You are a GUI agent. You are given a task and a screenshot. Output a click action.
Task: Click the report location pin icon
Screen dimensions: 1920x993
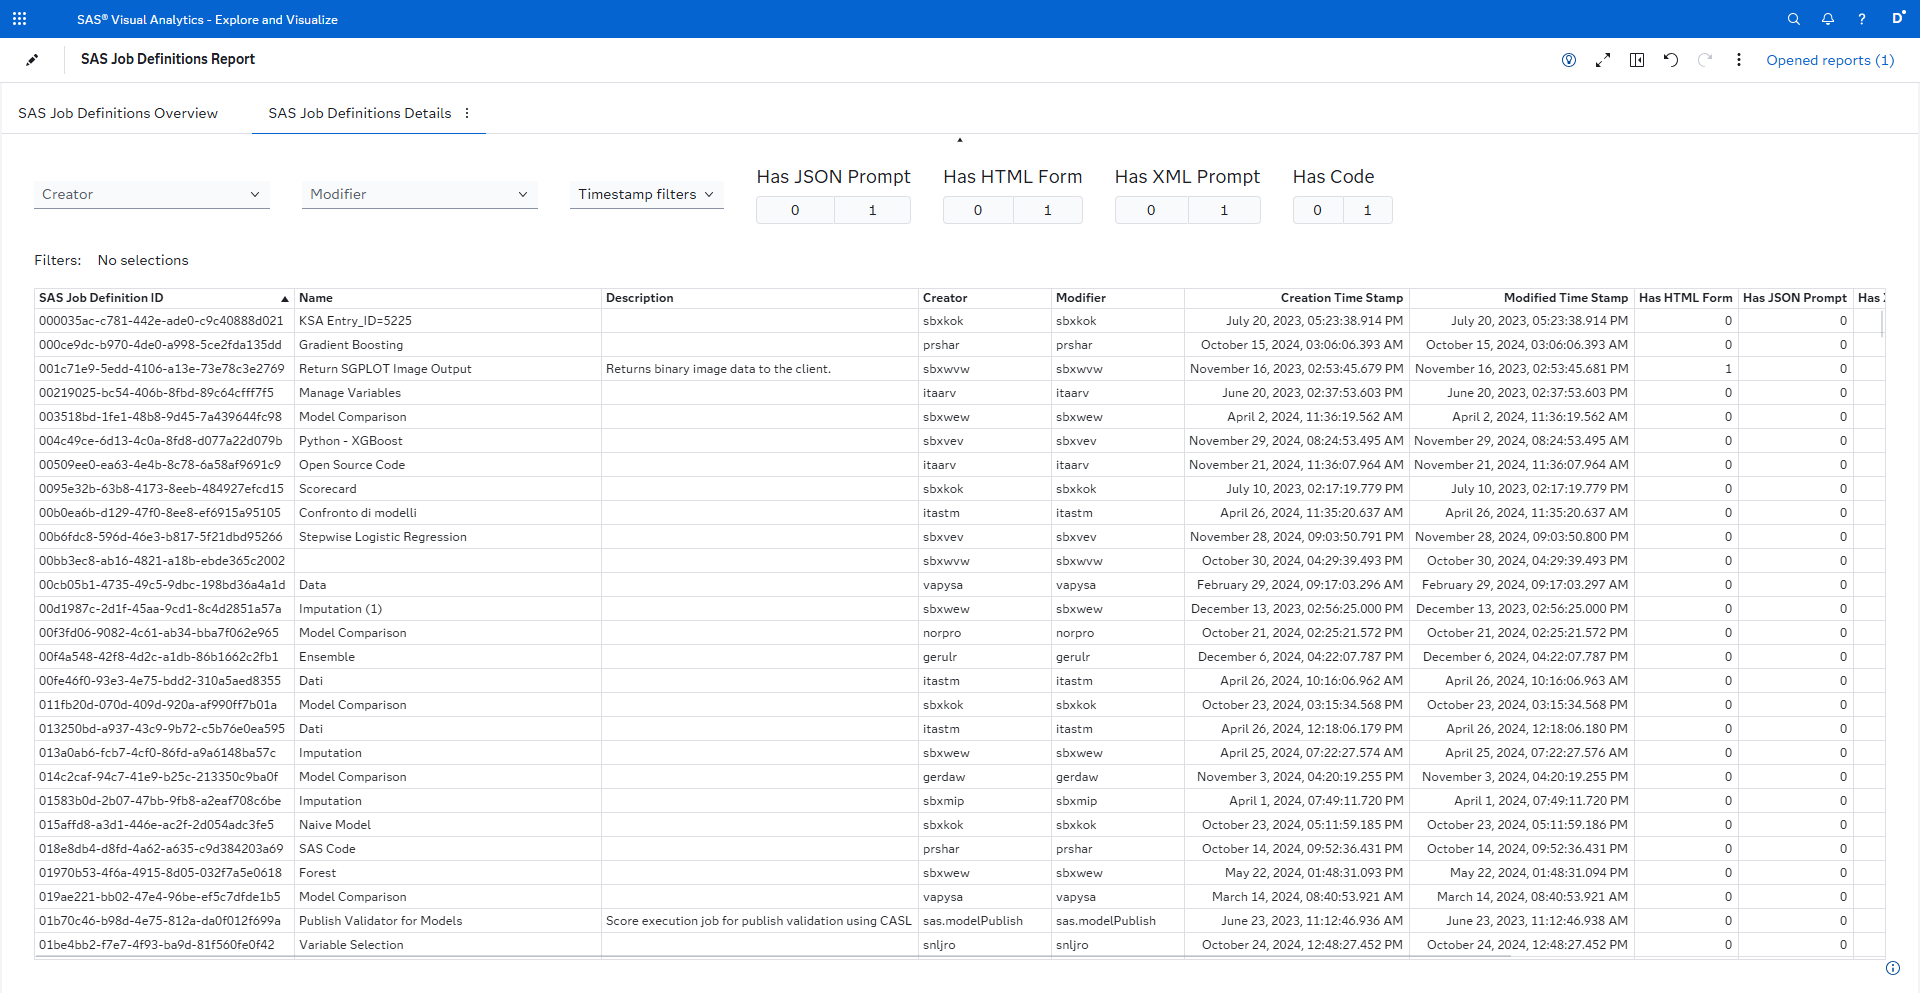pyautogui.click(x=1569, y=60)
